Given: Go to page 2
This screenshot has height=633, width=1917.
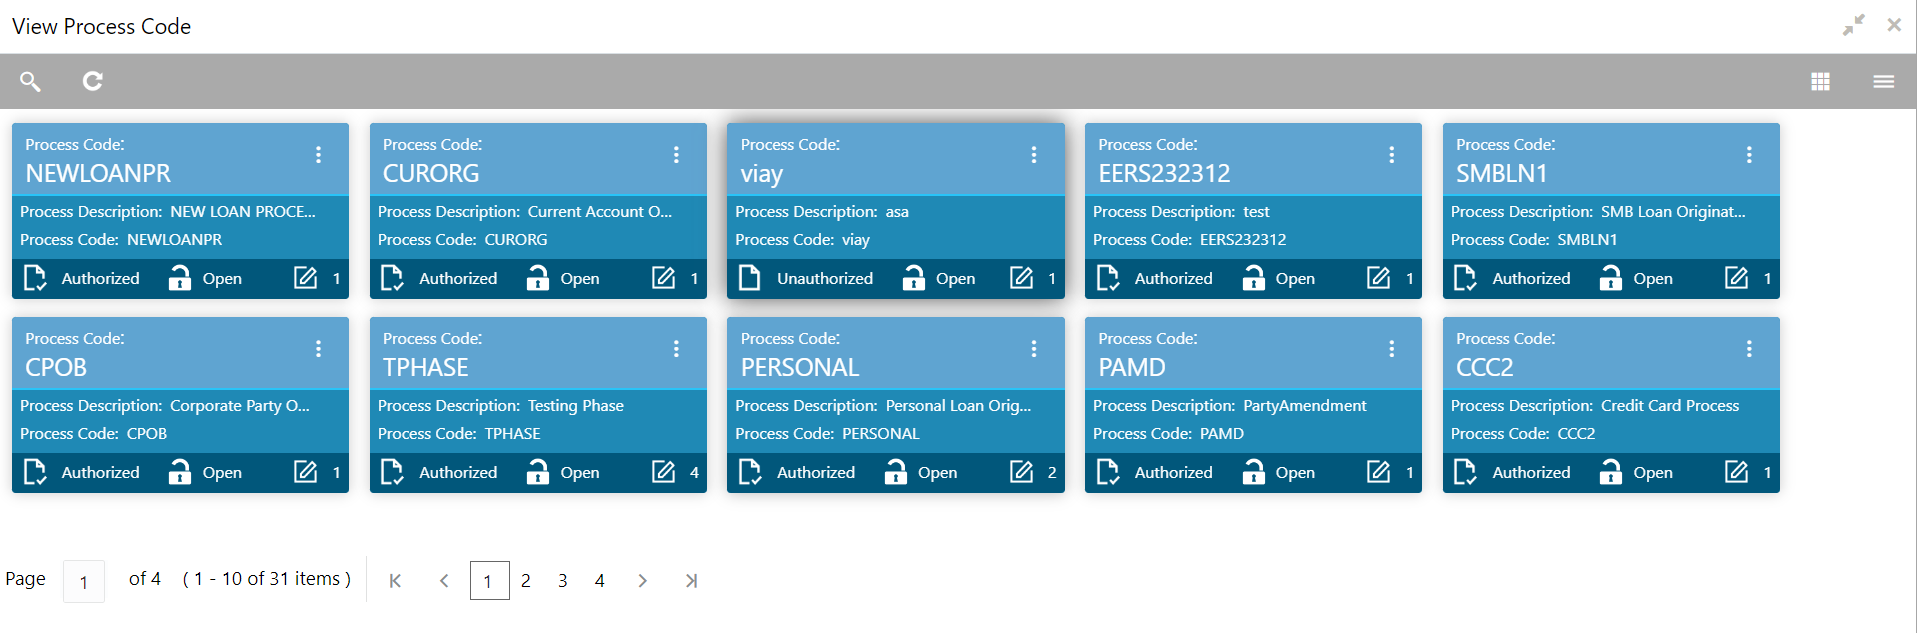Looking at the screenshot, I should pos(526,581).
